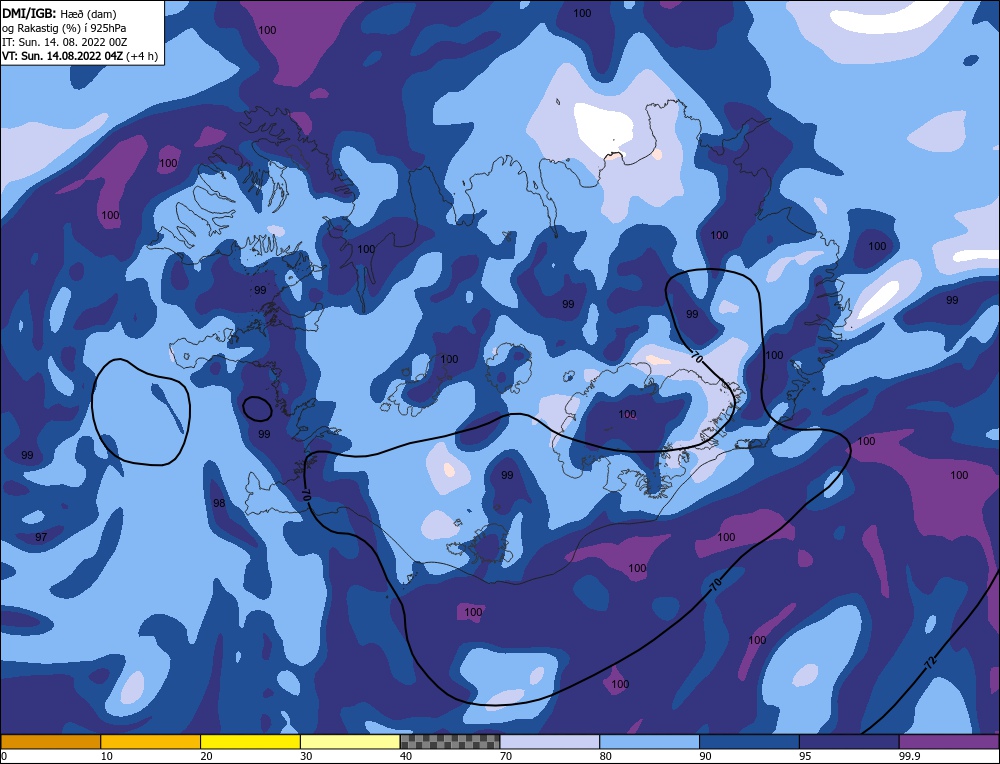Click the dark orange 0–10 legend swatch

pos(50,741)
